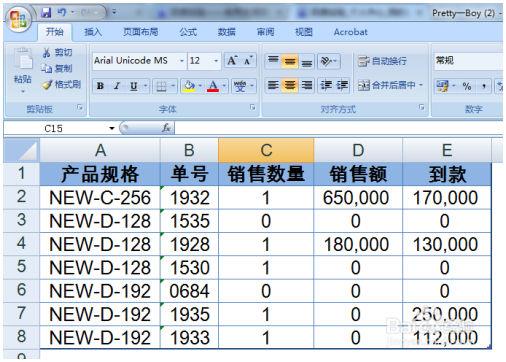The height and width of the screenshot is (362, 506).
Task: Increase the font size
Action: [232, 61]
